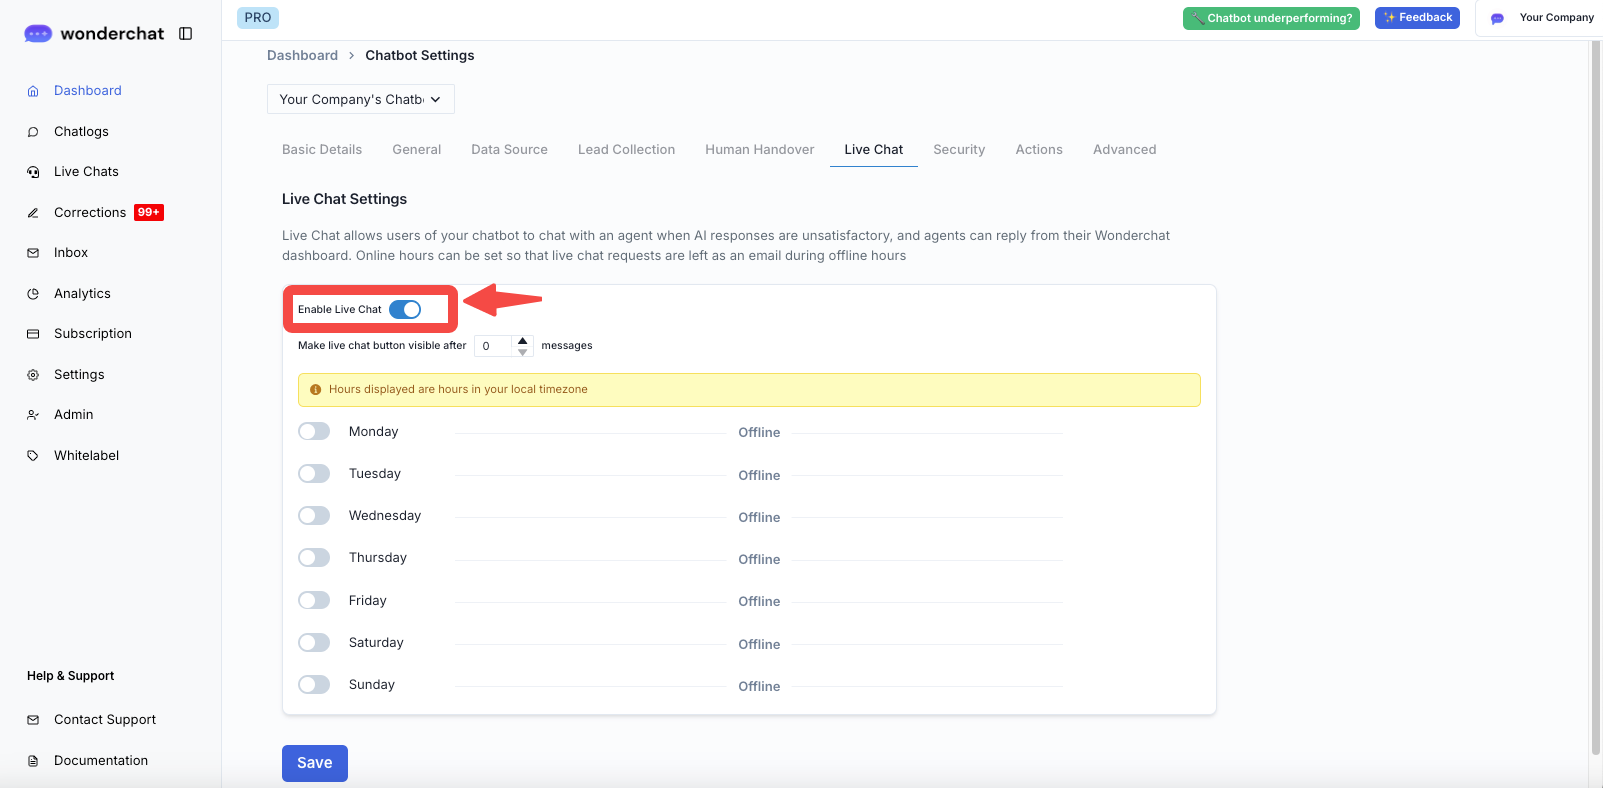Open Live Chats headset icon in sidebar
Screen dimensions: 1603x788
pos(33,172)
